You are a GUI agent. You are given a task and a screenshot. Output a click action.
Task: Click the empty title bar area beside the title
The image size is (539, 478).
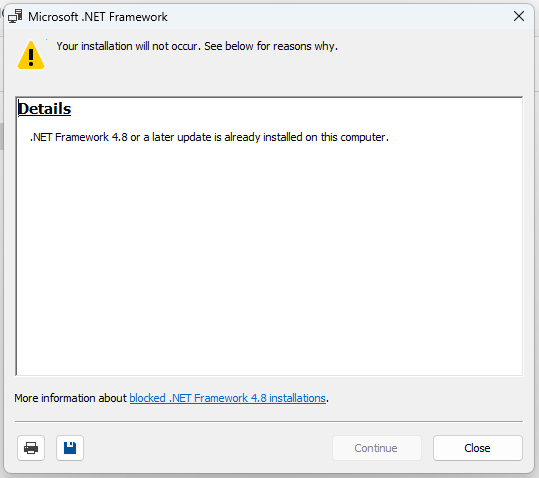tap(337, 16)
